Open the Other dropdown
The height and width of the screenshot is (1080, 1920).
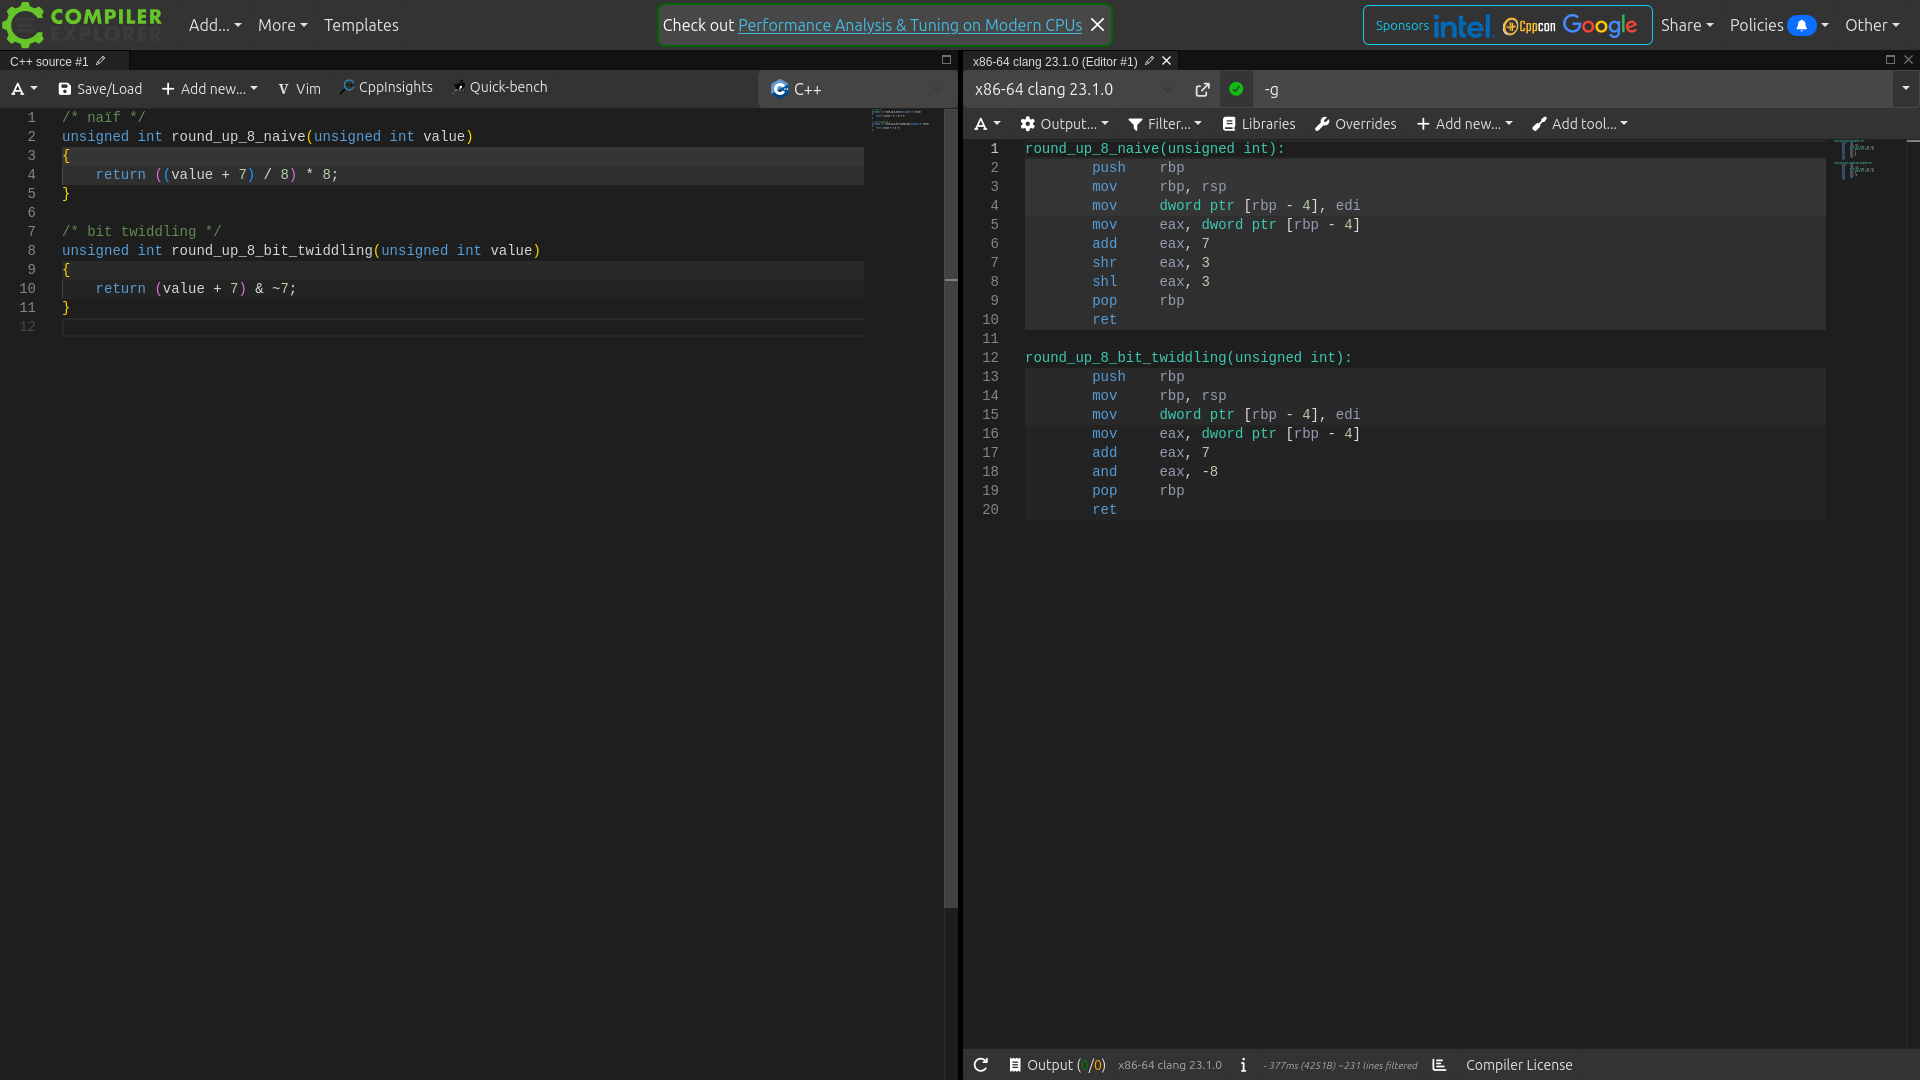tap(1872, 25)
